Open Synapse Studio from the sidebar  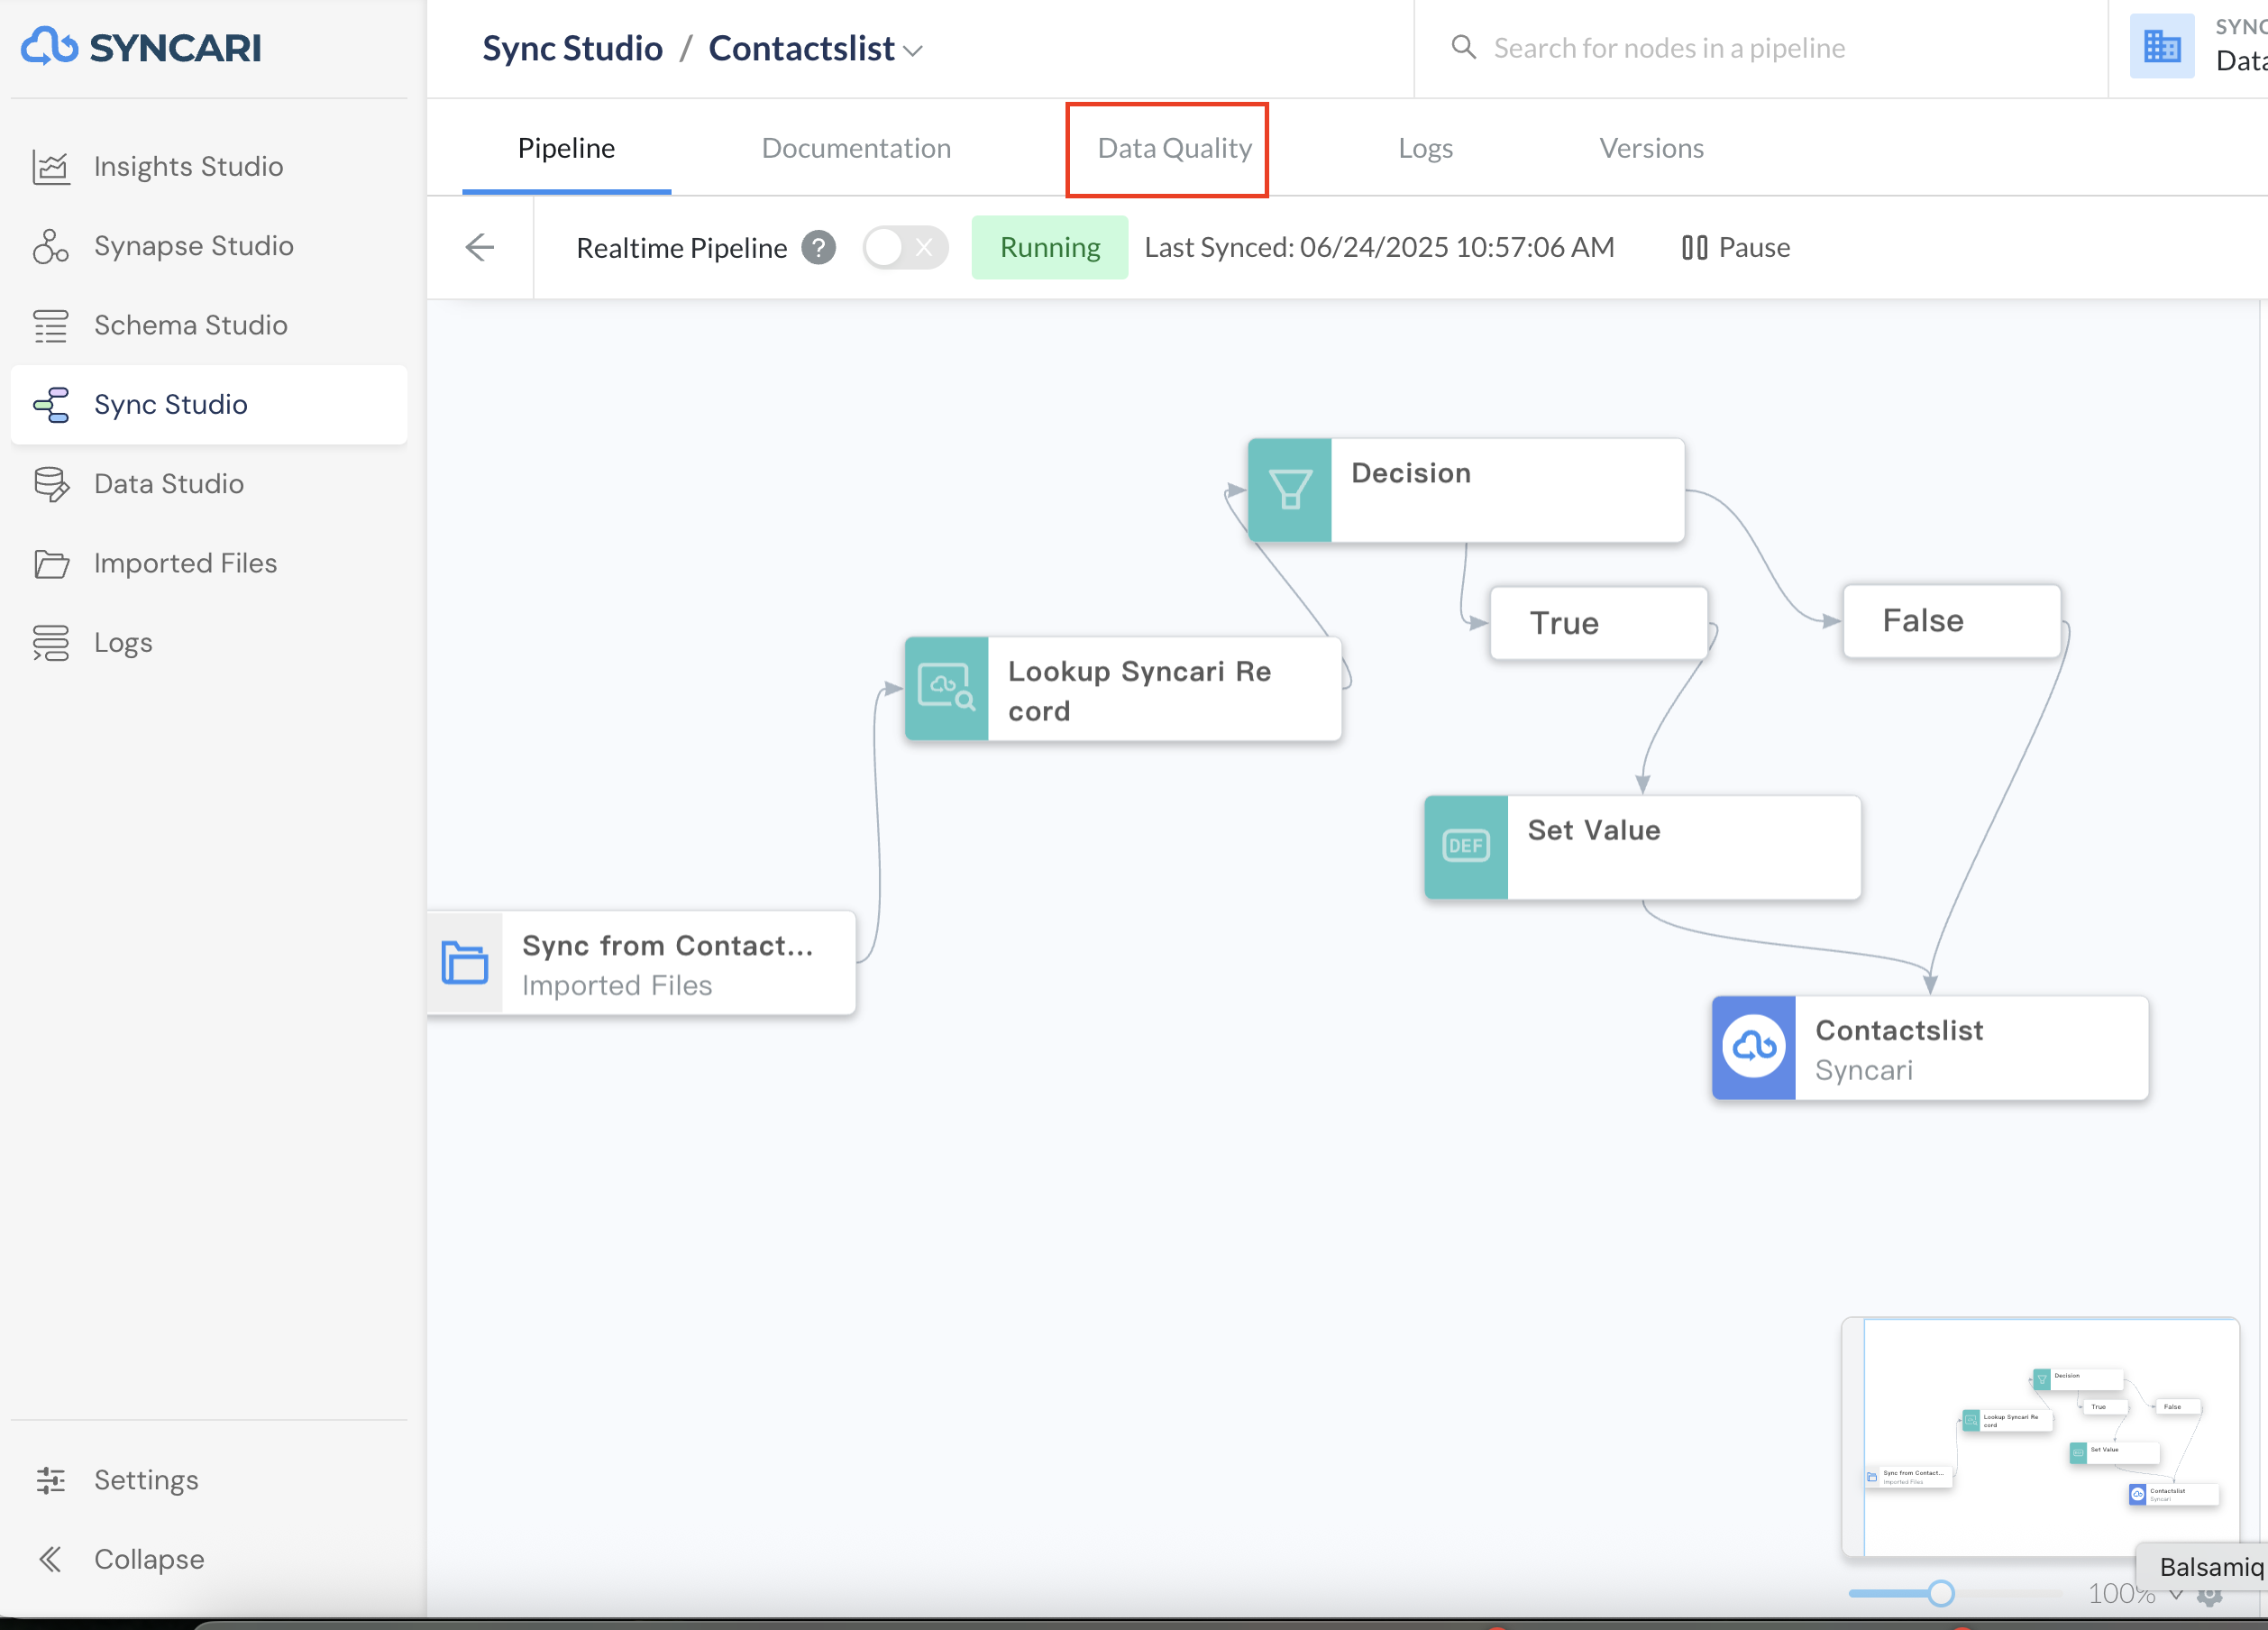[x=208, y=246]
